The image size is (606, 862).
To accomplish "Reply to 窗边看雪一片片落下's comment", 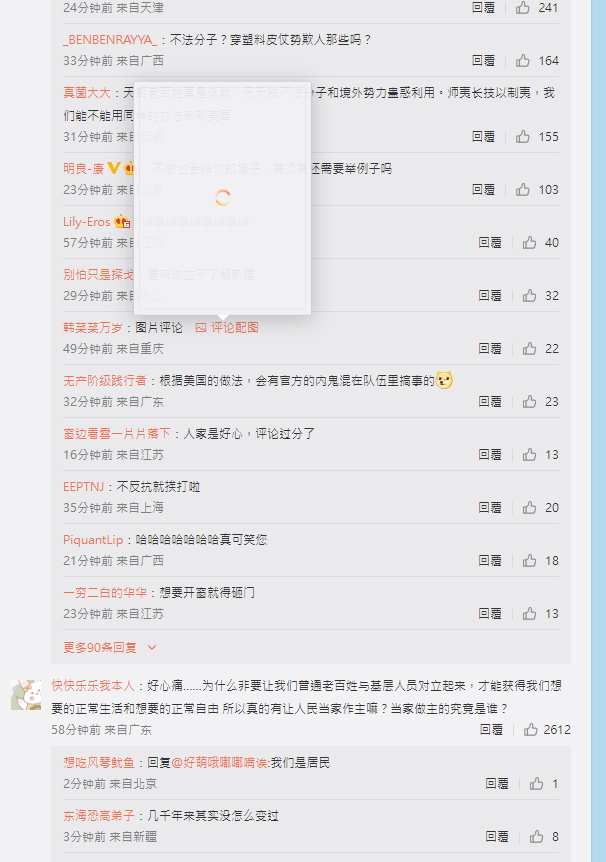I will coord(490,455).
